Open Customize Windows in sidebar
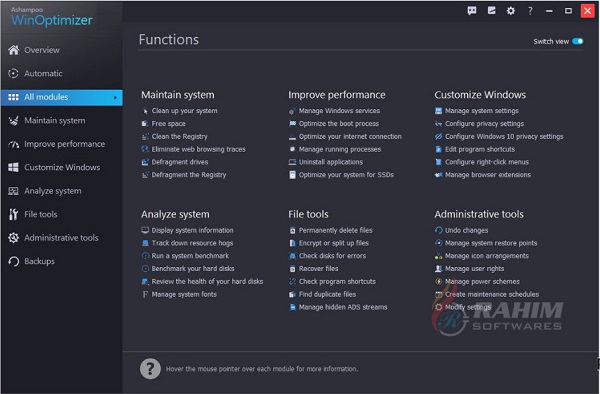 click(x=62, y=168)
